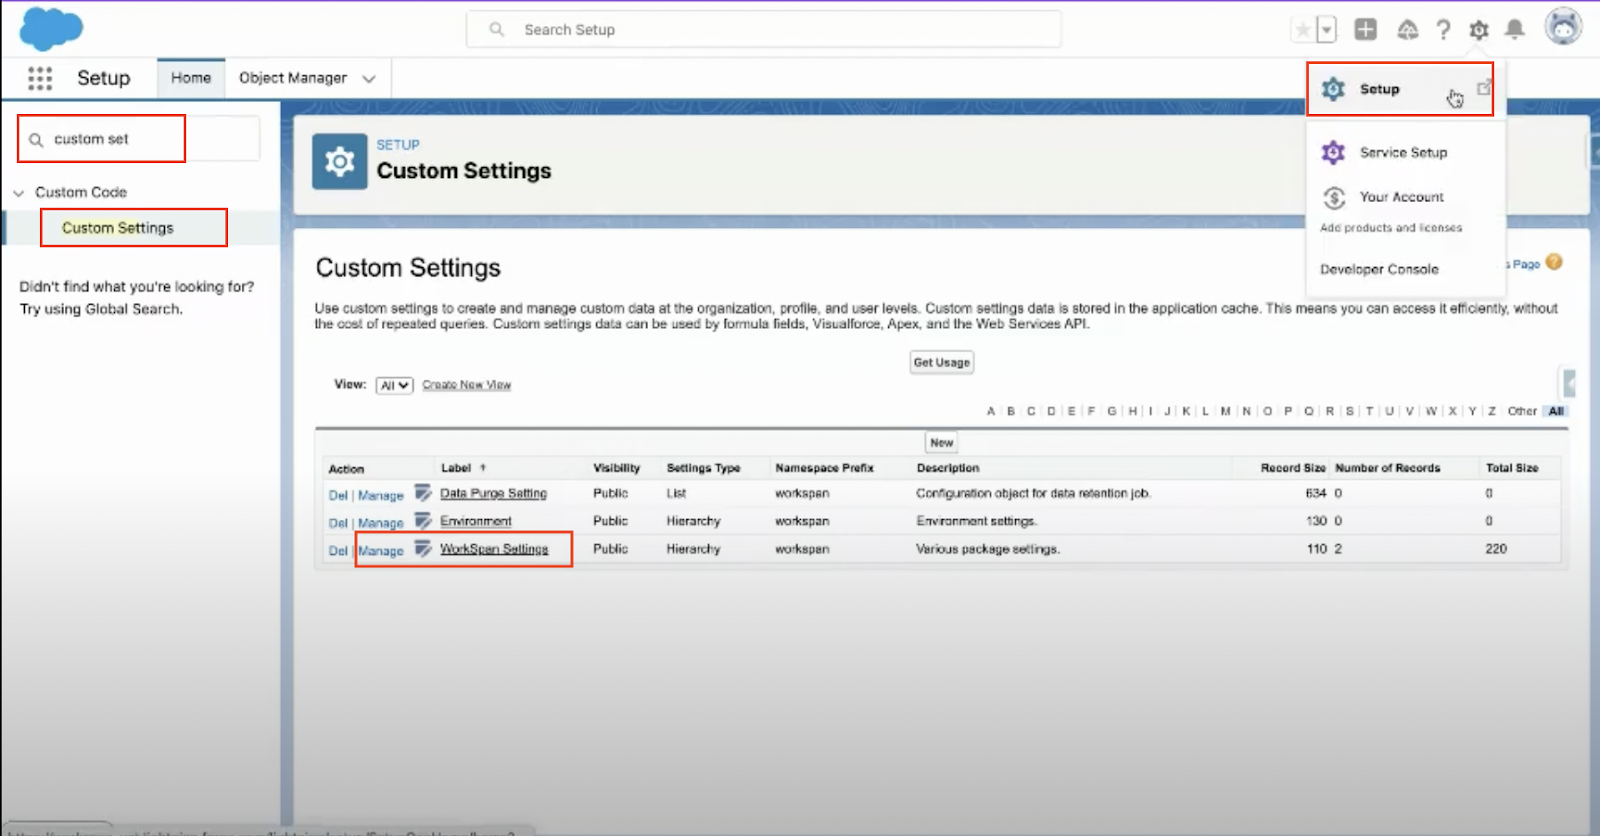This screenshot has height=836, width=1600.
Task: Open the Help question mark icon
Action: point(1443,30)
